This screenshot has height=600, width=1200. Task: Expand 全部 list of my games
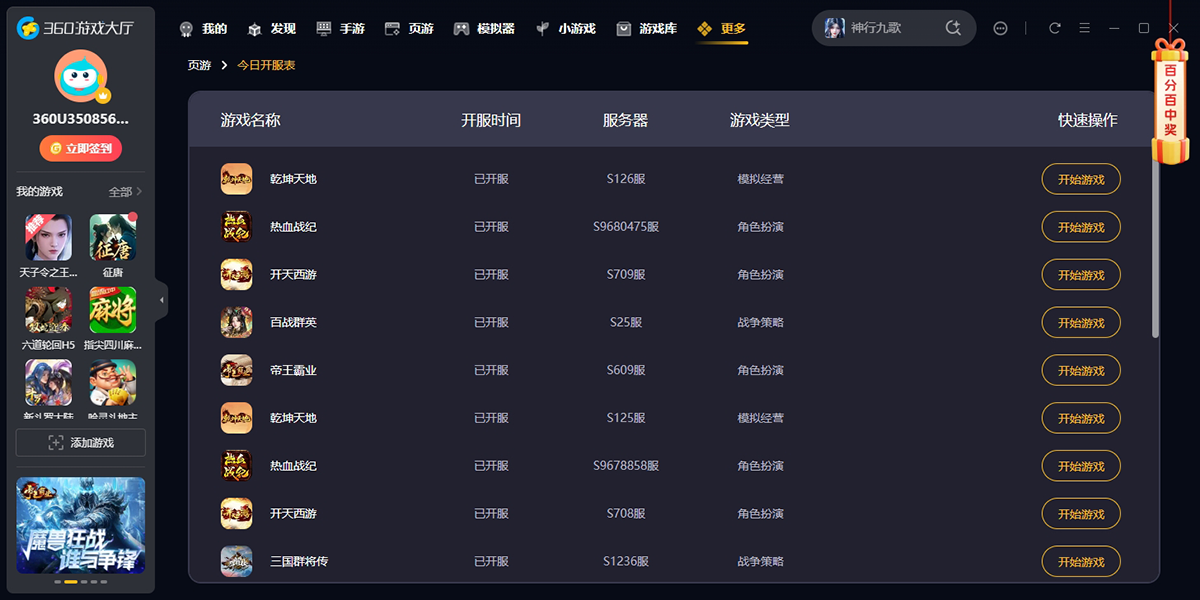[x=125, y=192]
